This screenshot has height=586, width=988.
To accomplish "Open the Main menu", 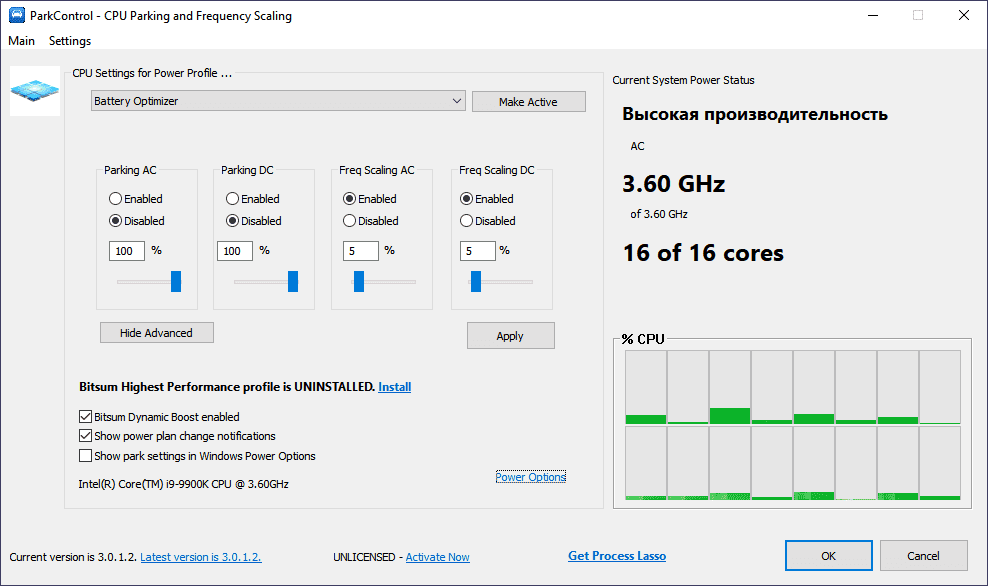I will [21, 40].
